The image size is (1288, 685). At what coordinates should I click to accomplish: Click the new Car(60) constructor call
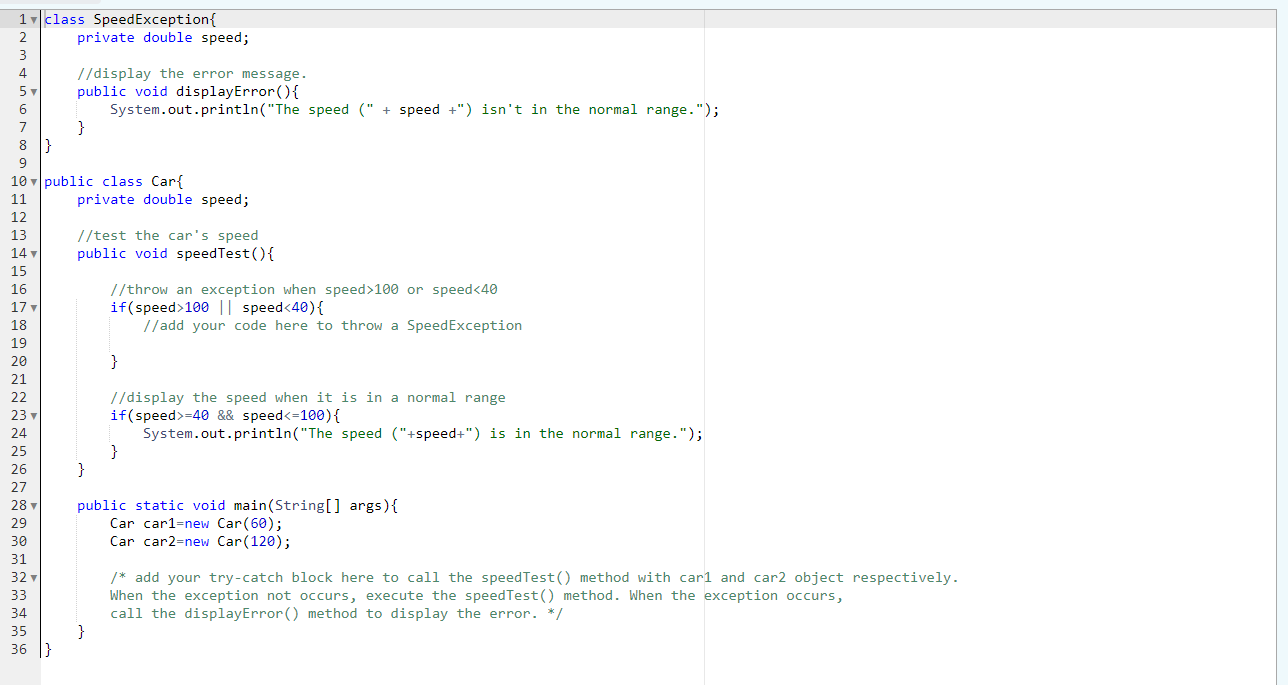[x=230, y=523]
